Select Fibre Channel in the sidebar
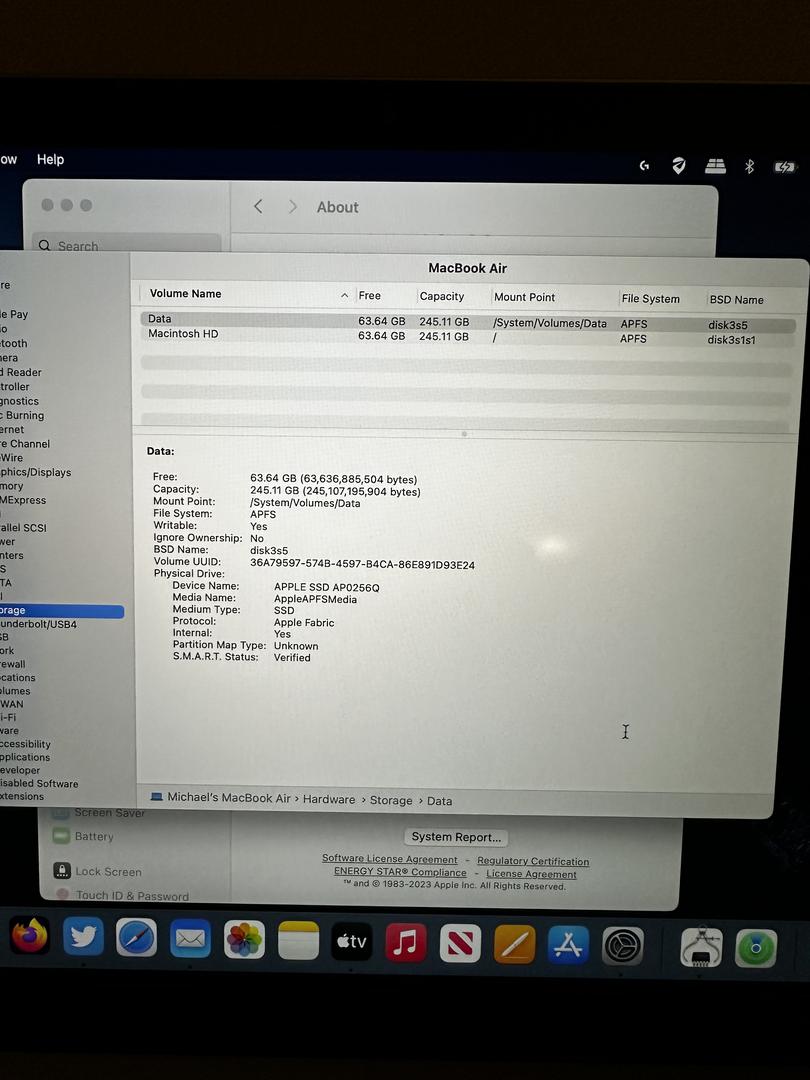 coord(25,444)
